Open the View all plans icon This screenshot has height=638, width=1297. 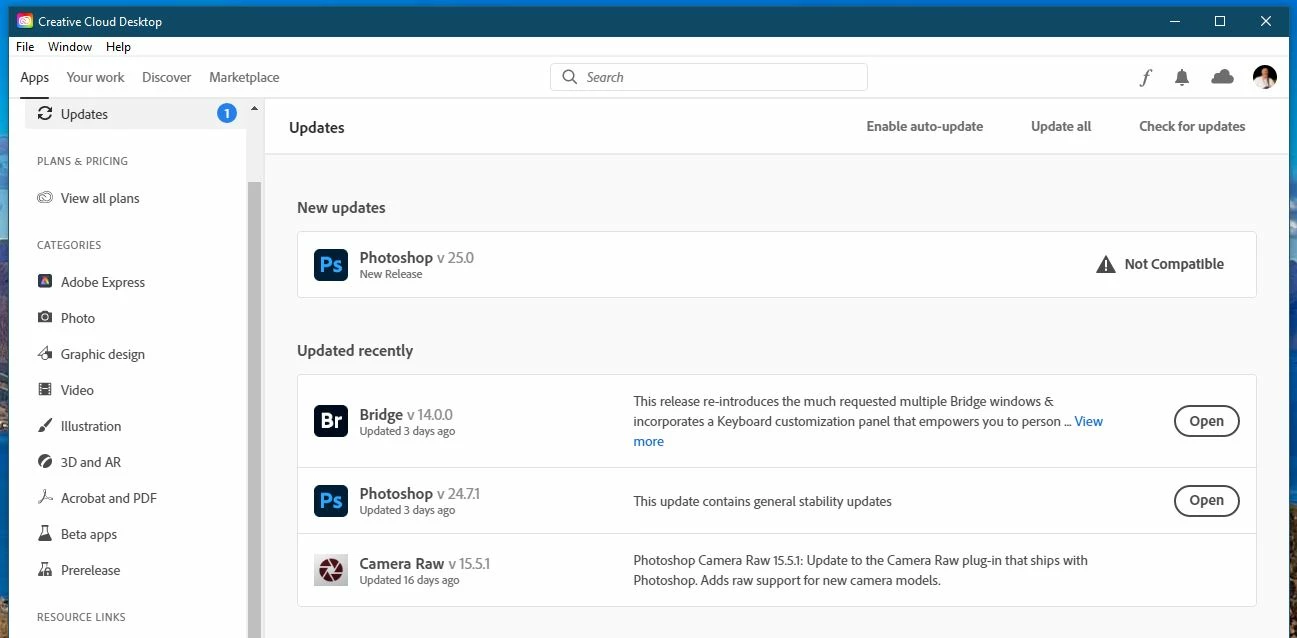pyautogui.click(x=45, y=198)
